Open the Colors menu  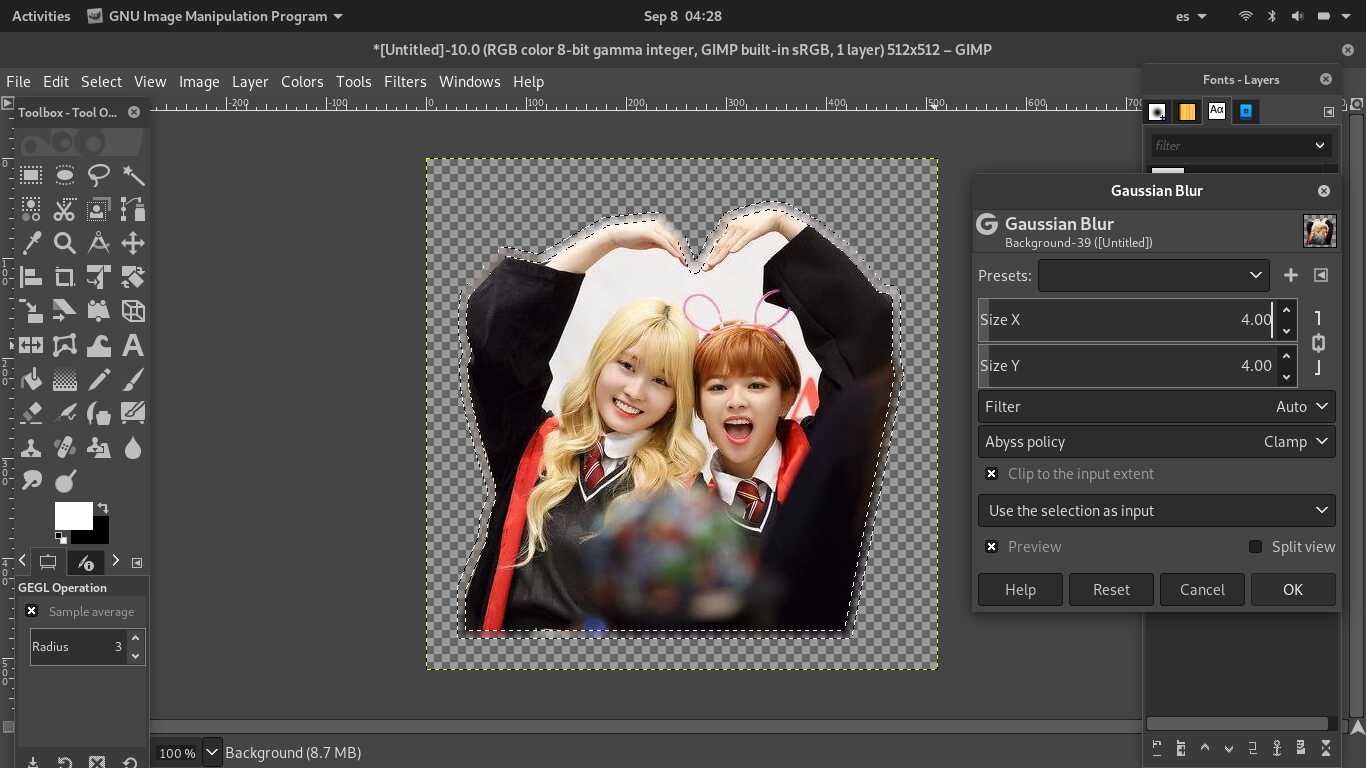302,82
